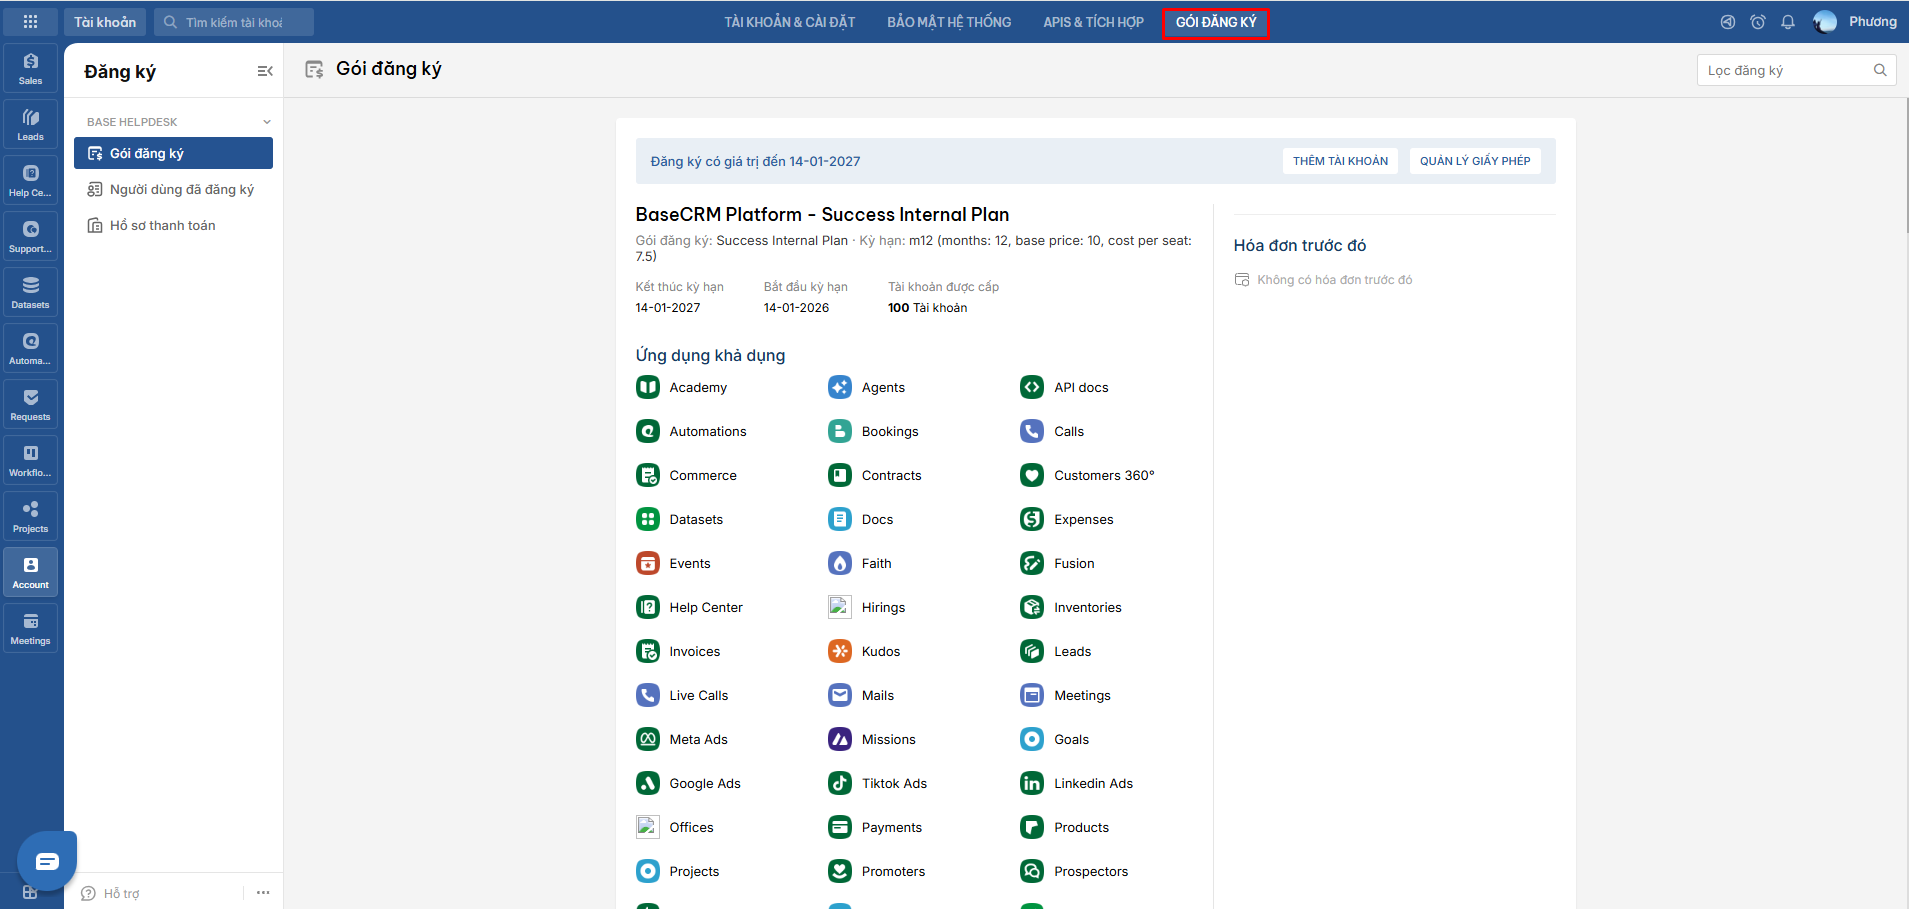Viewport: 1909px width, 909px height.
Task: Click the Tiktok Ads app icon
Action: pyautogui.click(x=840, y=783)
